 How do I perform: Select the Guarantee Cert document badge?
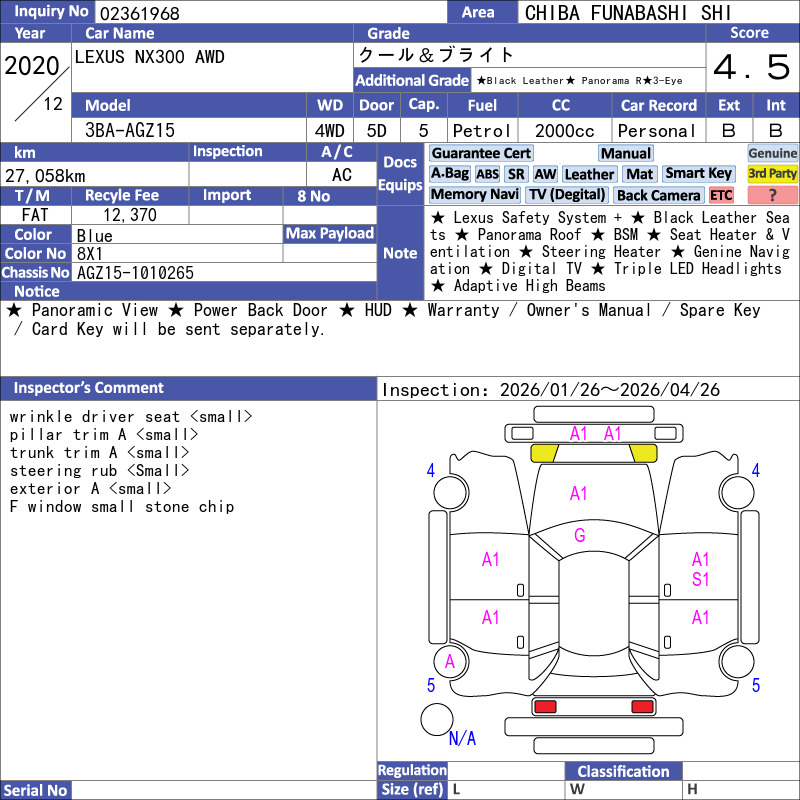click(x=481, y=153)
